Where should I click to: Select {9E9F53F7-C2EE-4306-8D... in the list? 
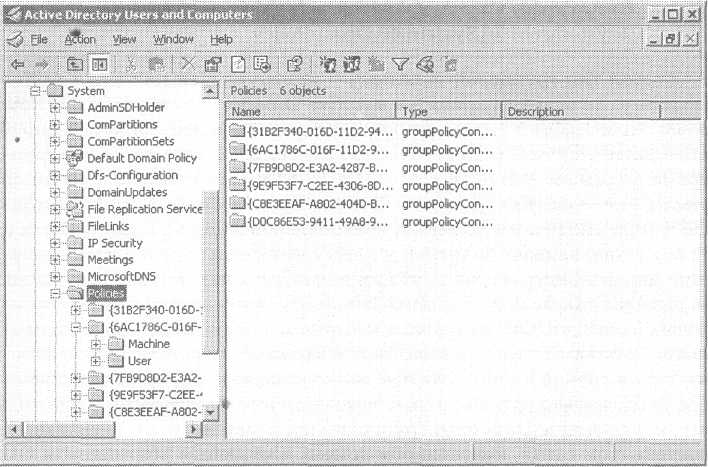pyautogui.click(x=311, y=186)
